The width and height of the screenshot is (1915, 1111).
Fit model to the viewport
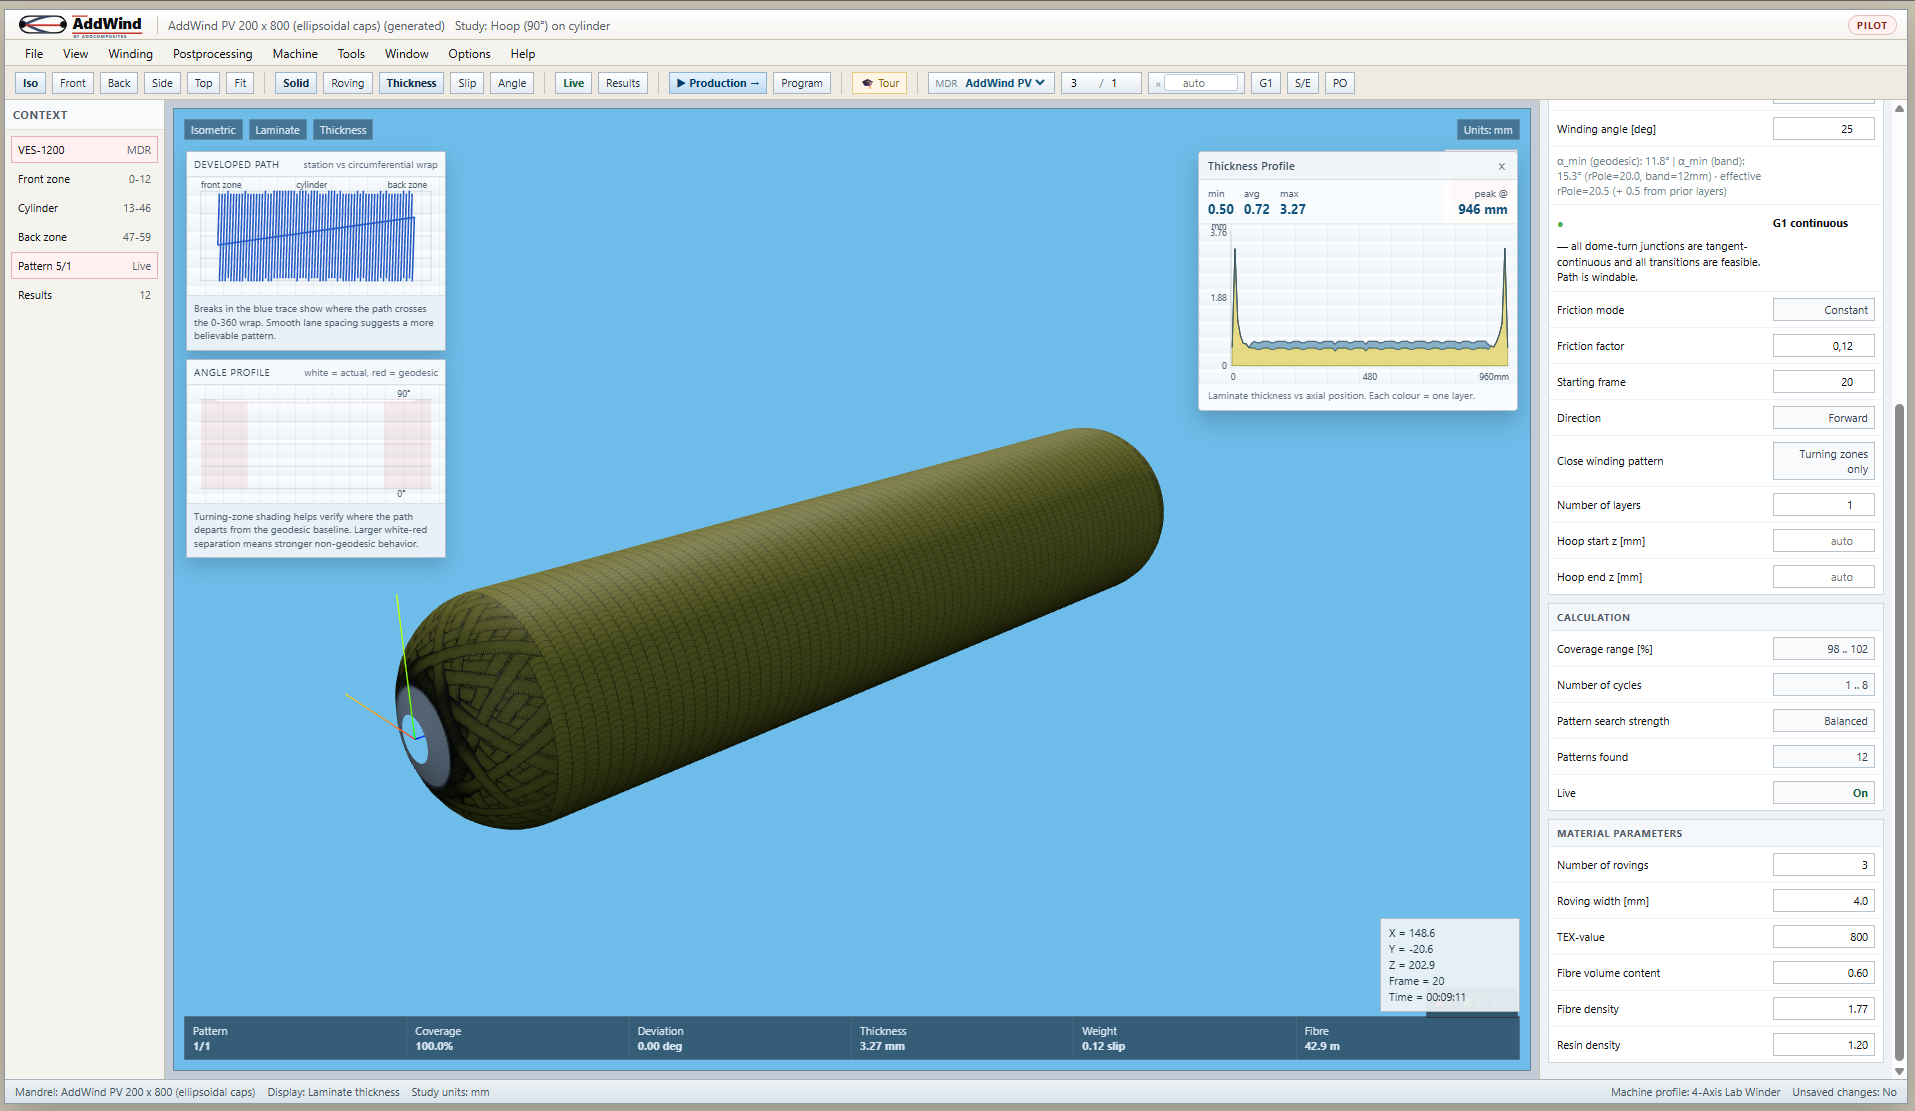click(x=240, y=83)
